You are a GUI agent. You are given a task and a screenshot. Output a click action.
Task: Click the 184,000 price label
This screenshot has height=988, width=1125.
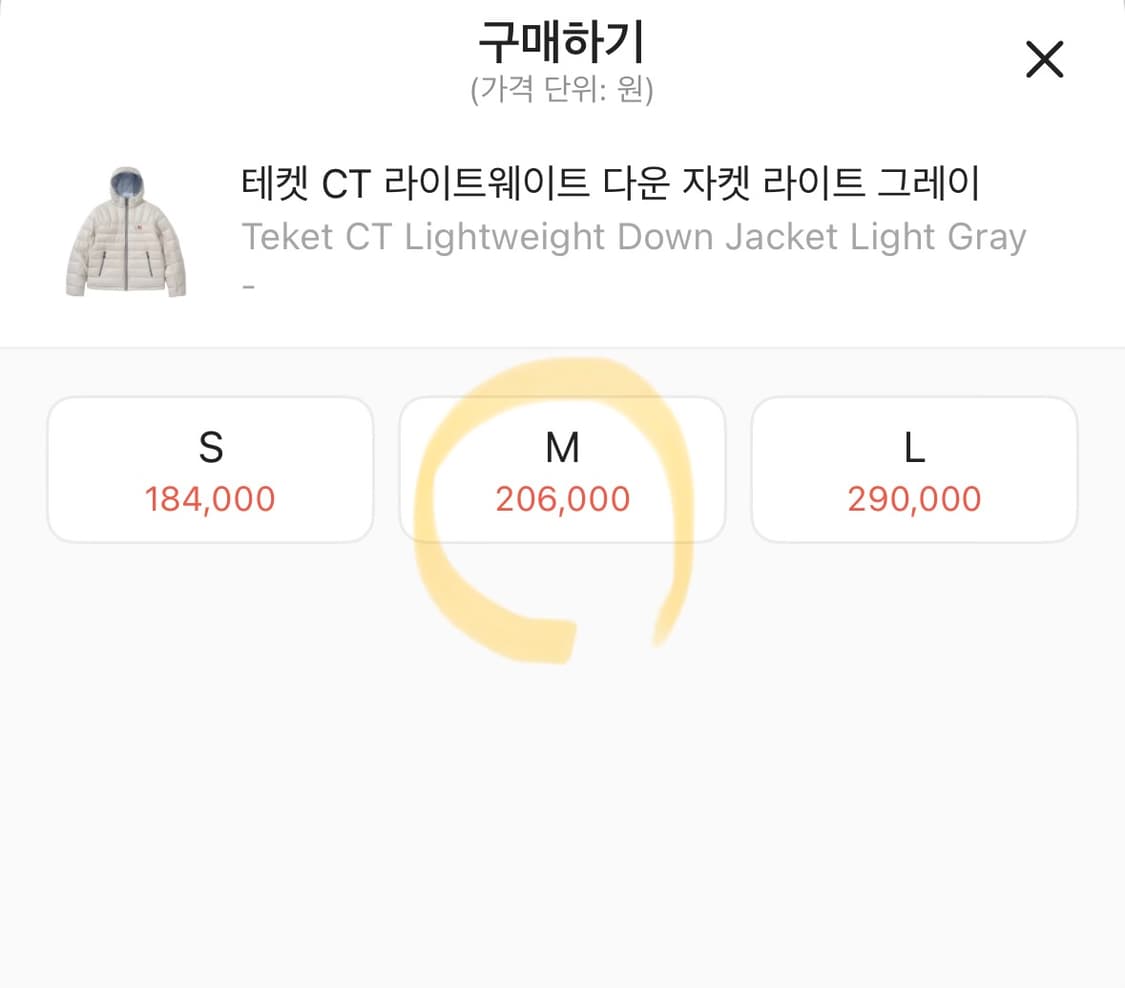[x=211, y=498]
